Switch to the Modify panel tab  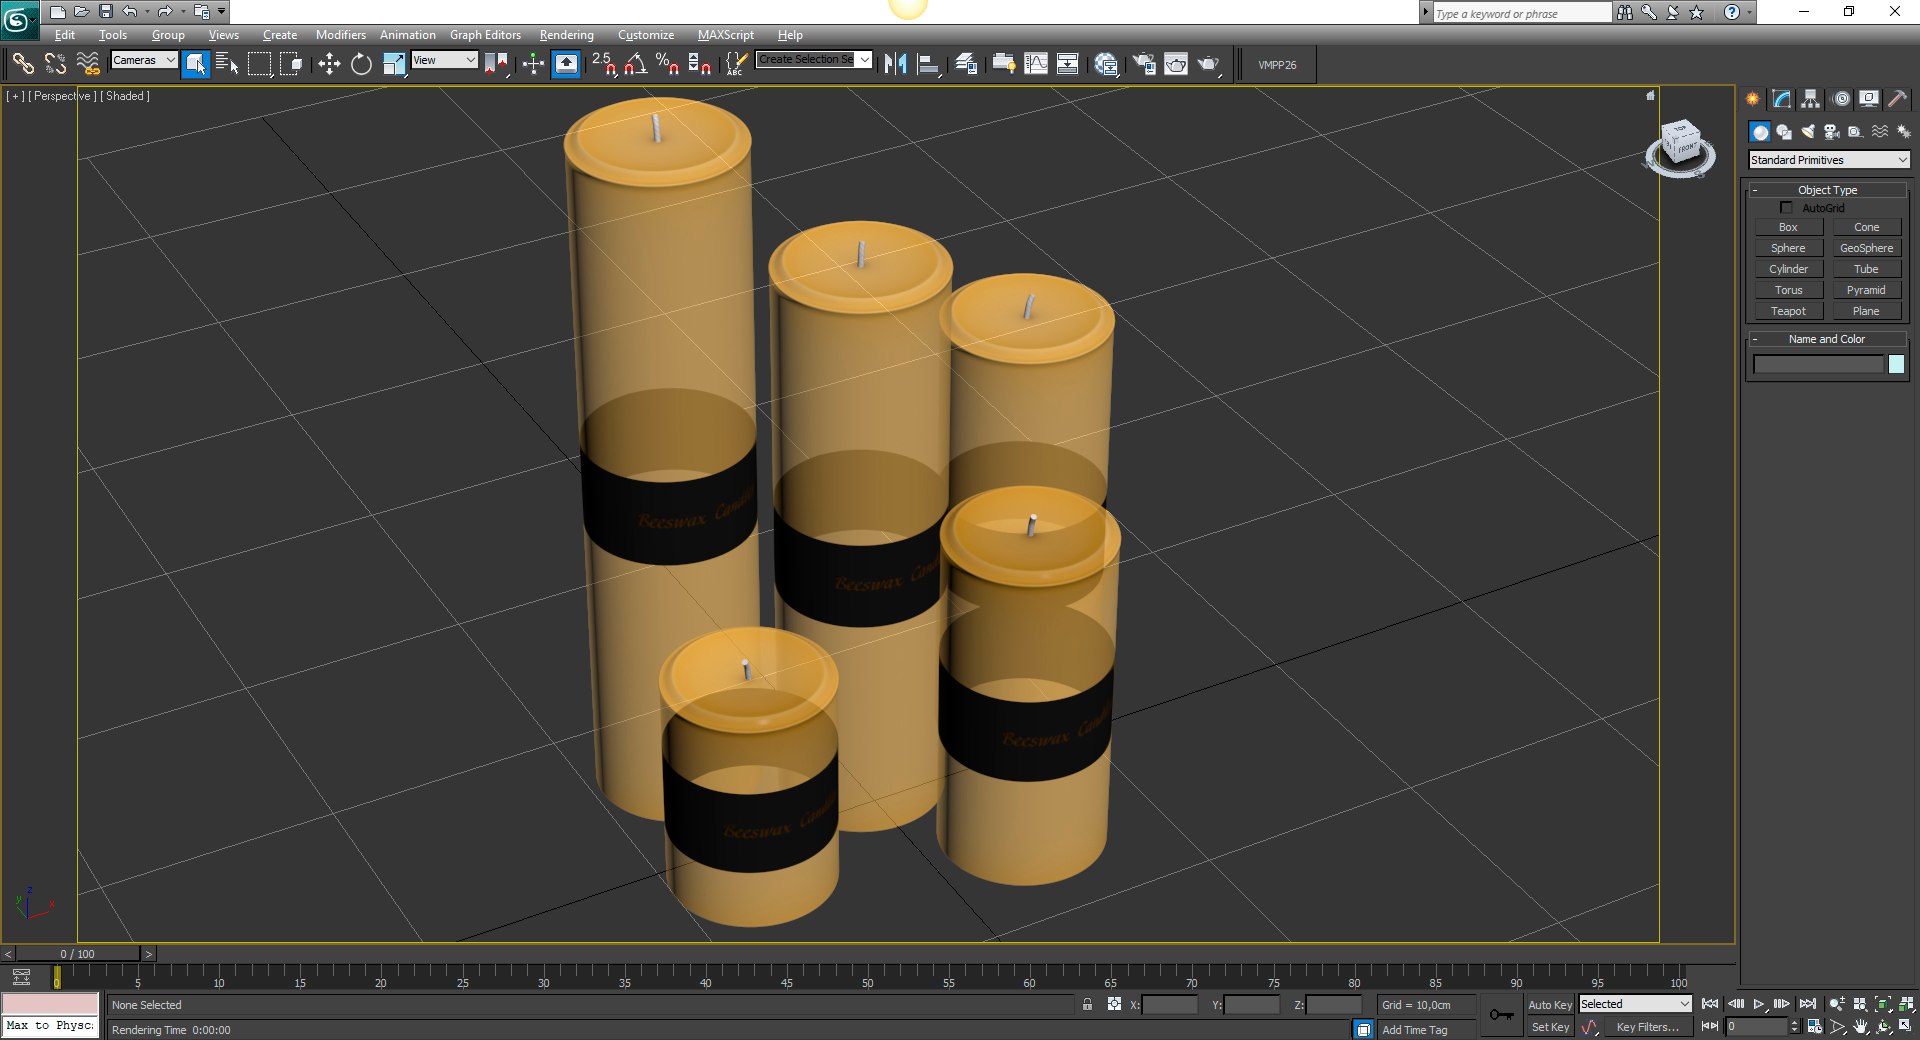[1782, 99]
